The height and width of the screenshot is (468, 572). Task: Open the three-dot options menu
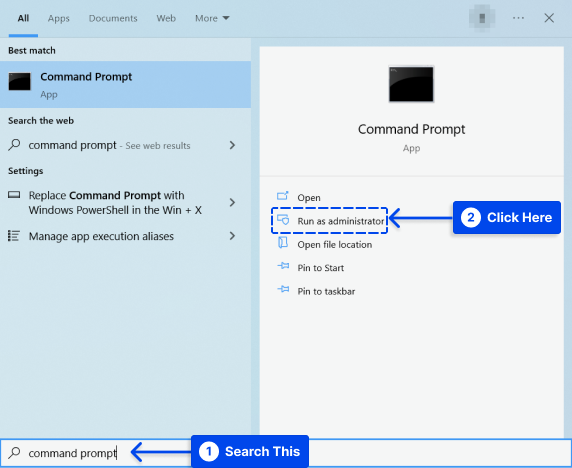pyautogui.click(x=518, y=18)
